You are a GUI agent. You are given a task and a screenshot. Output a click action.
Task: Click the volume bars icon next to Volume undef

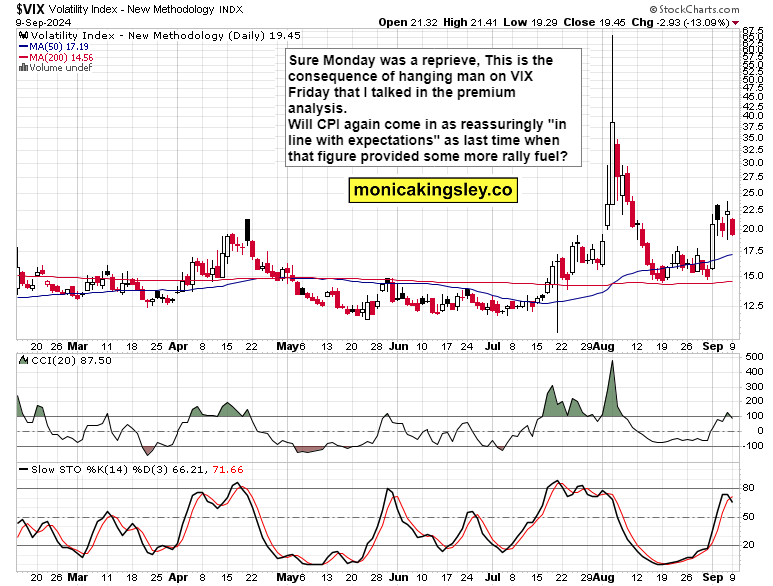(23, 68)
